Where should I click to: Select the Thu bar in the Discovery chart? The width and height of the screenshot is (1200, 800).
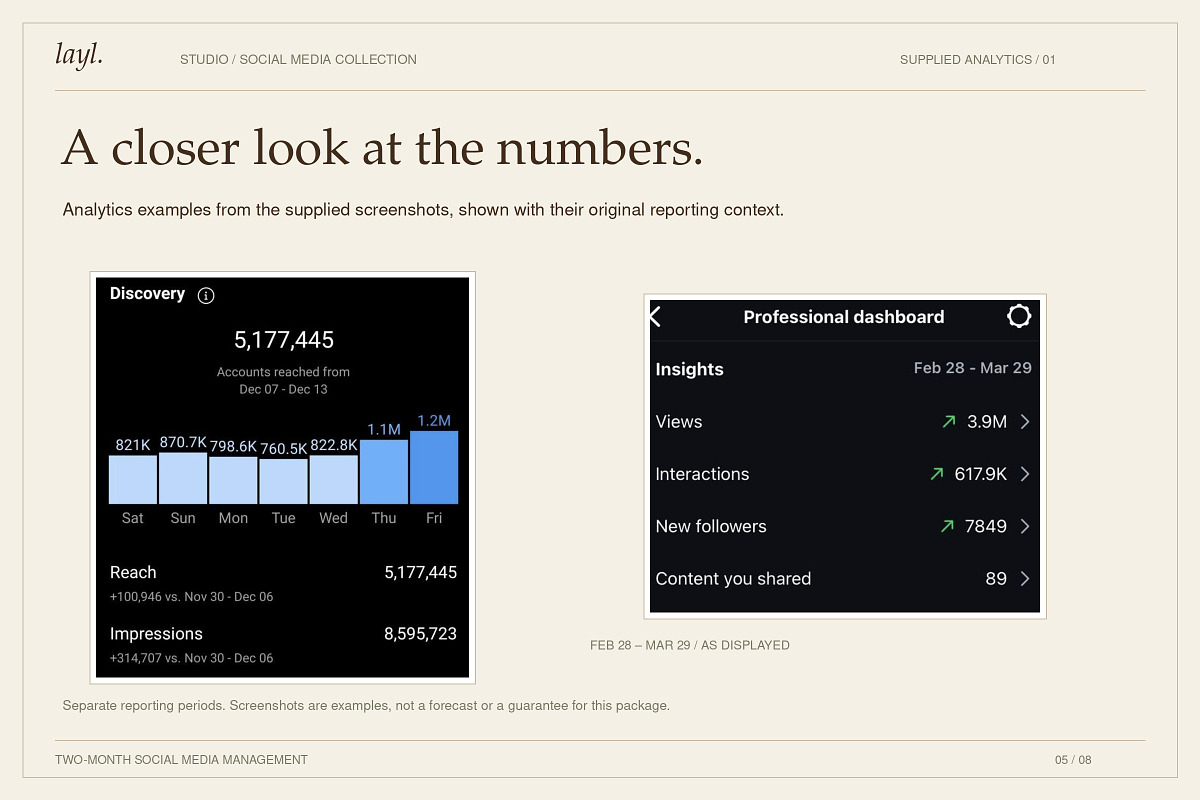(384, 472)
